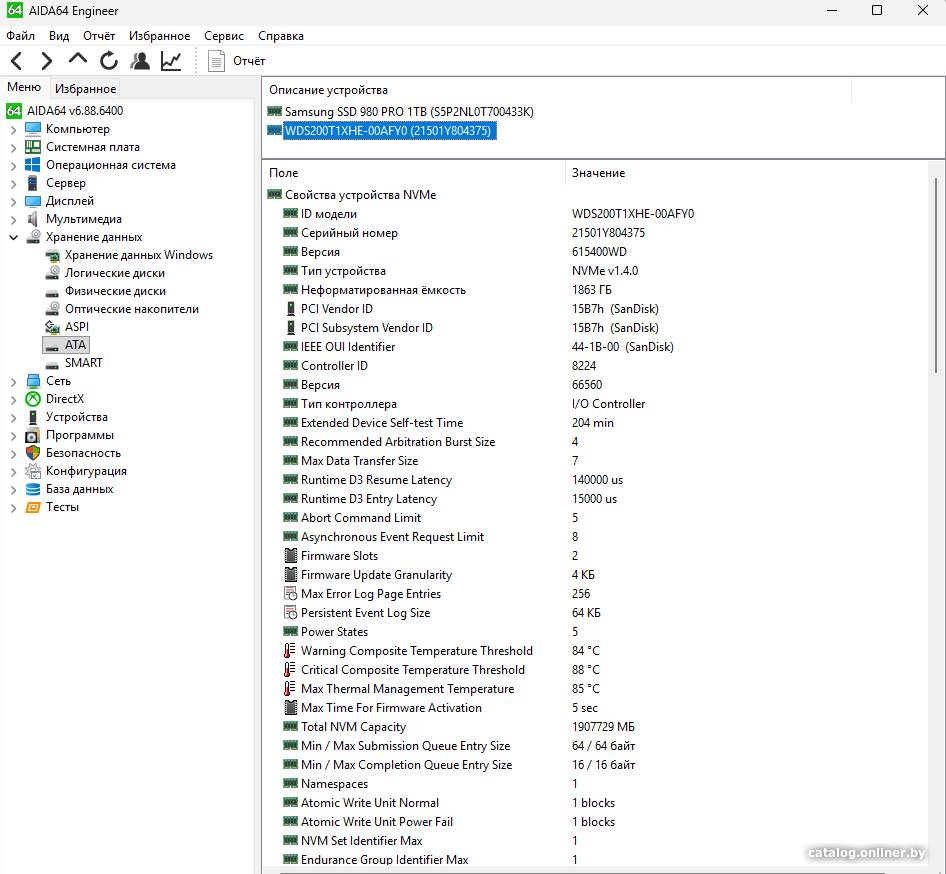Expand the Мультимедиа tree node

[x=13, y=220]
